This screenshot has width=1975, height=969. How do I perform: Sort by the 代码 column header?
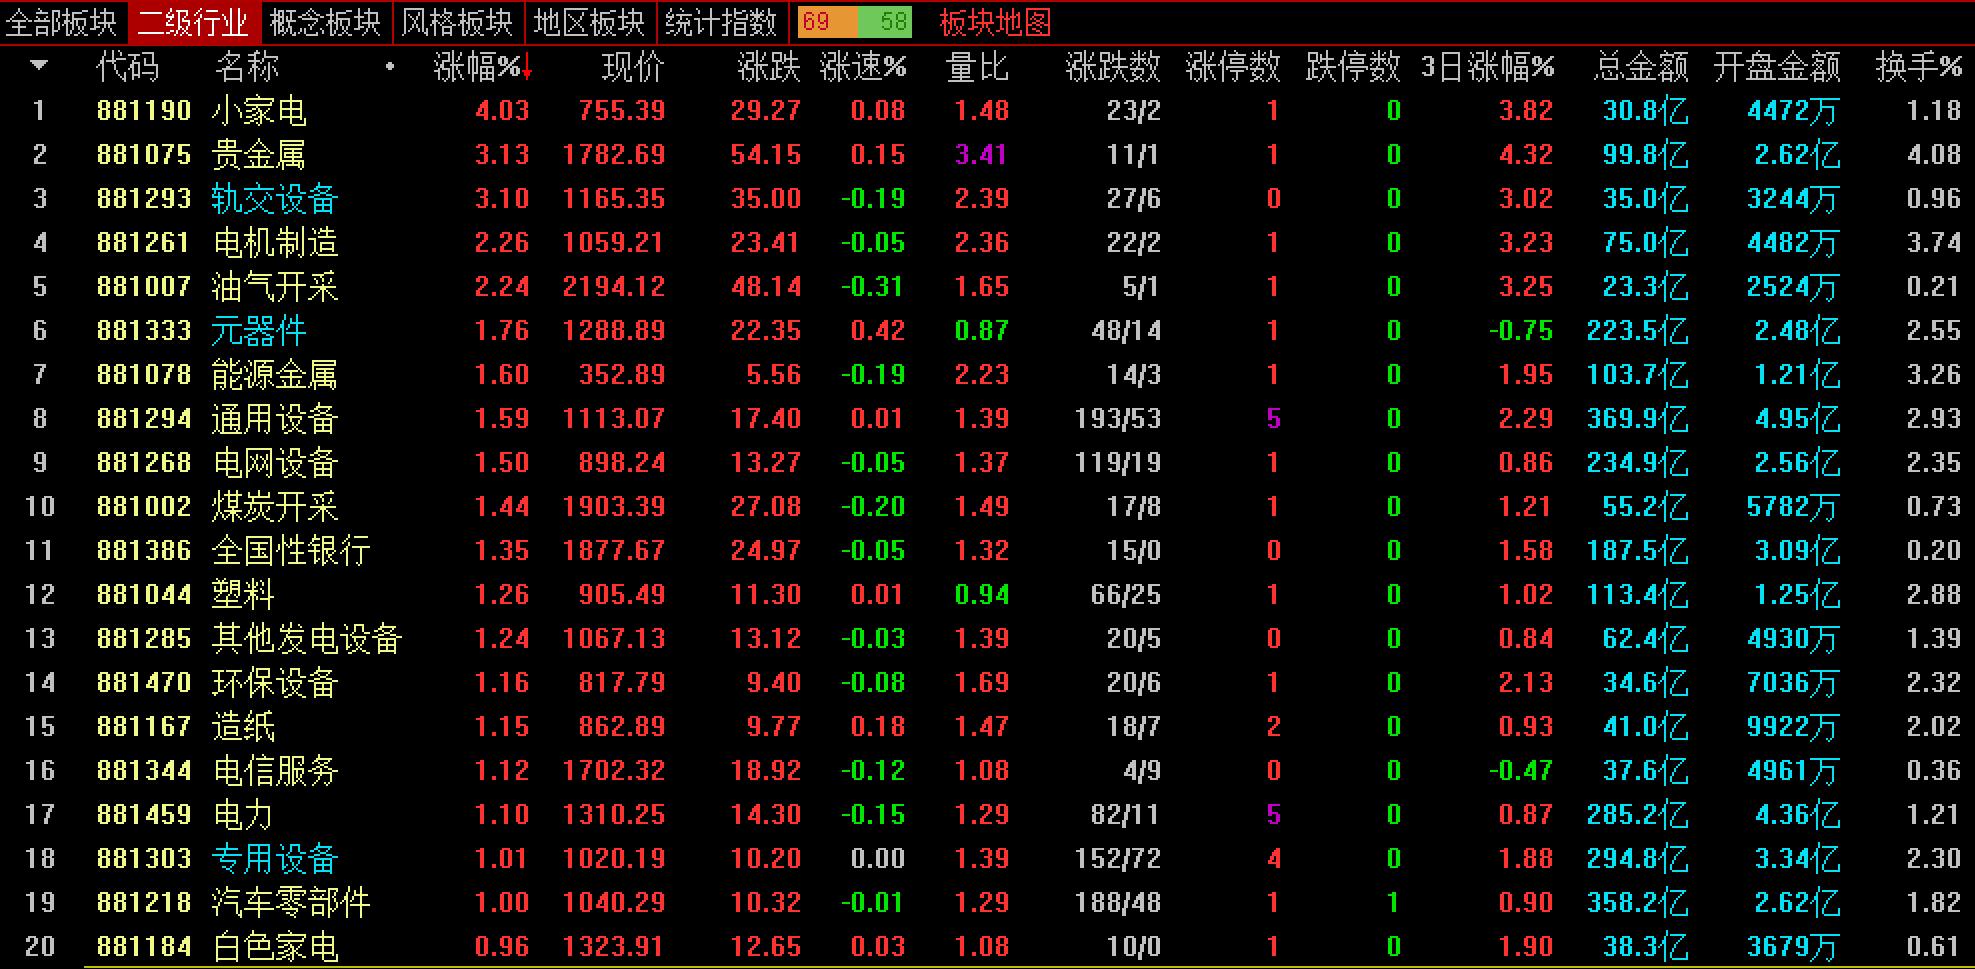pos(127,67)
